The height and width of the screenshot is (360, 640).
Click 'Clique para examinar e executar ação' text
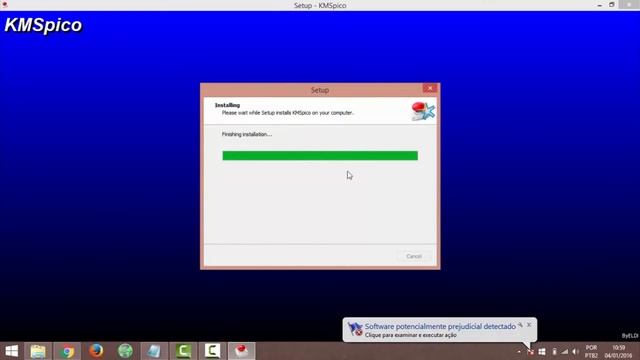click(411, 335)
